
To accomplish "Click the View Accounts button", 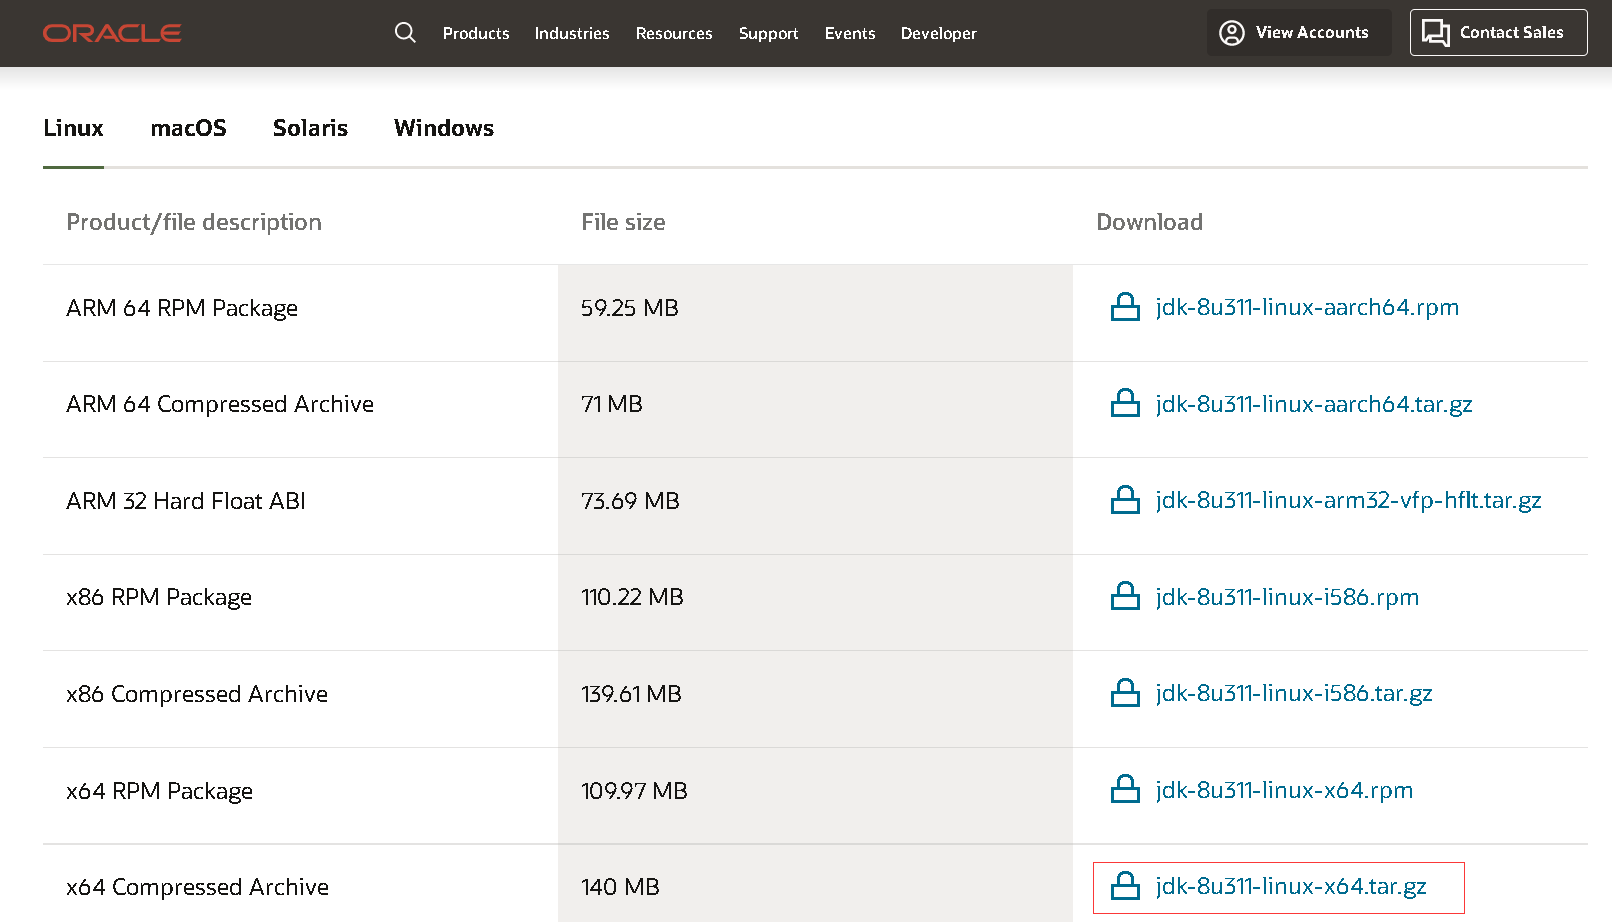I will click(1298, 33).
